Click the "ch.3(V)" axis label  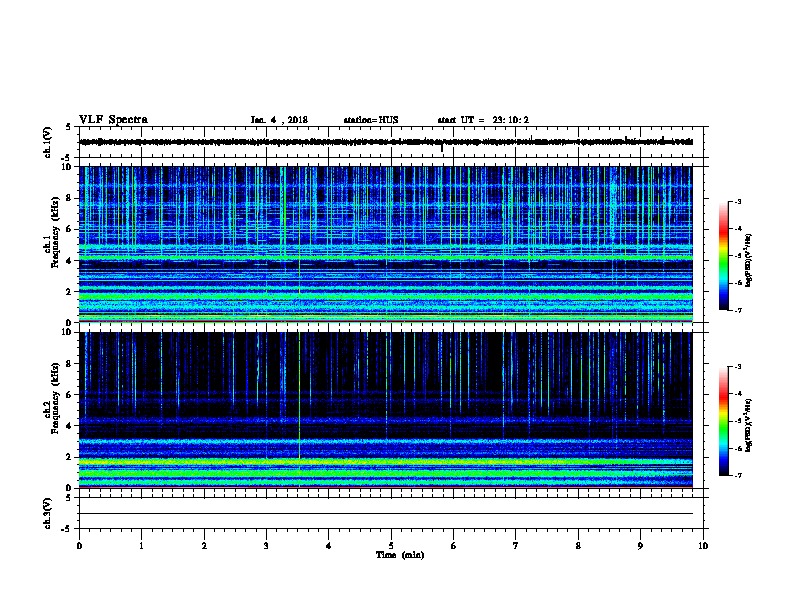click(x=47, y=513)
